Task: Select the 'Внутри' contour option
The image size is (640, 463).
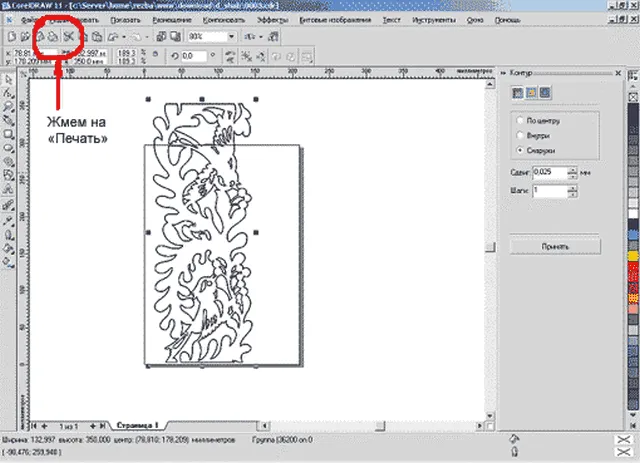Action: point(533,136)
